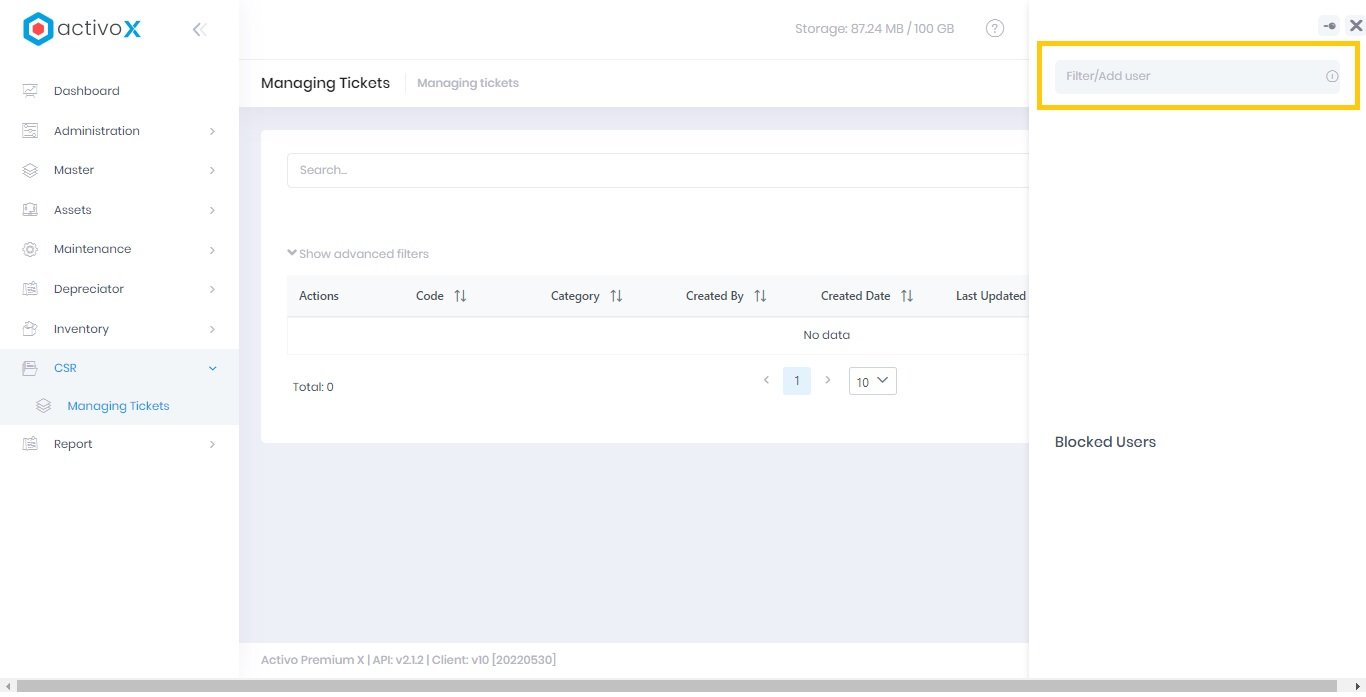The image size is (1366, 697).
Task: Click the activoX logo icon
Action: [38, 29]
